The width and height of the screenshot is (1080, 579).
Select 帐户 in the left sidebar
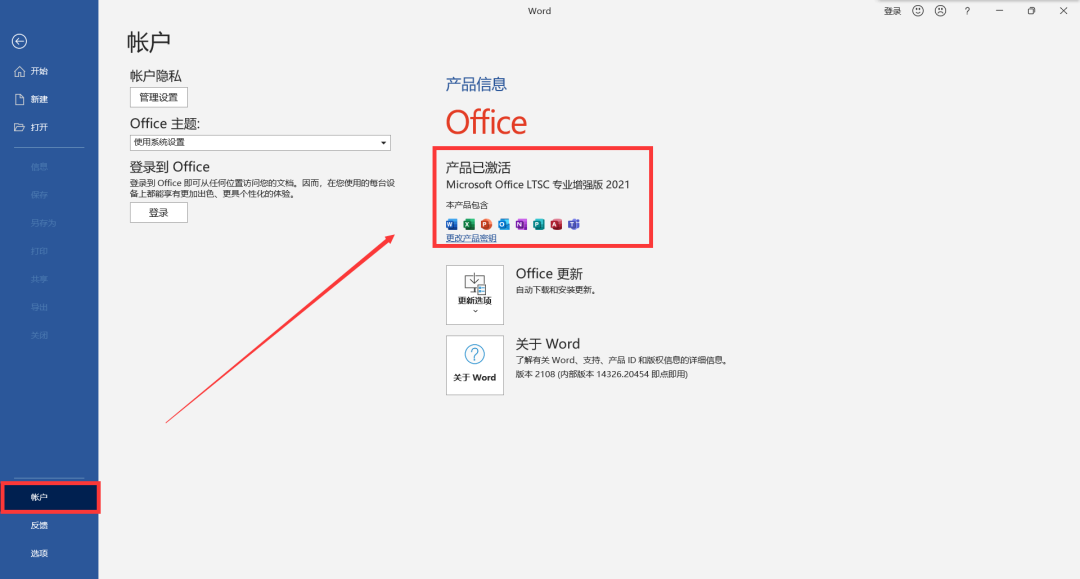[x=50, y=497]
